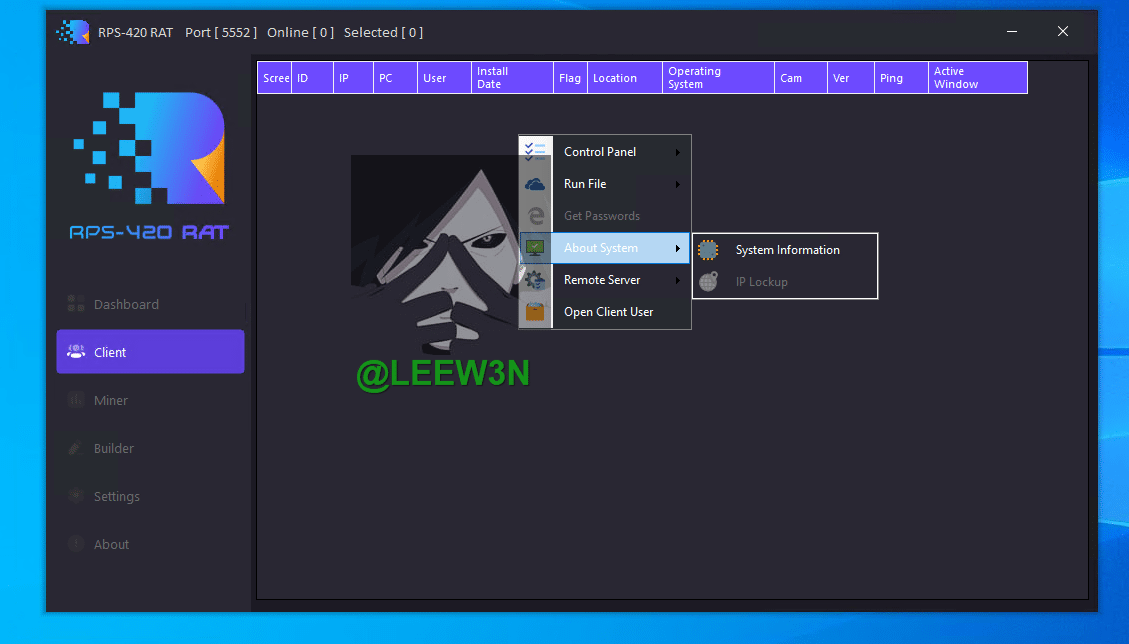Sort by the Install Date column header

click(511, 78)
